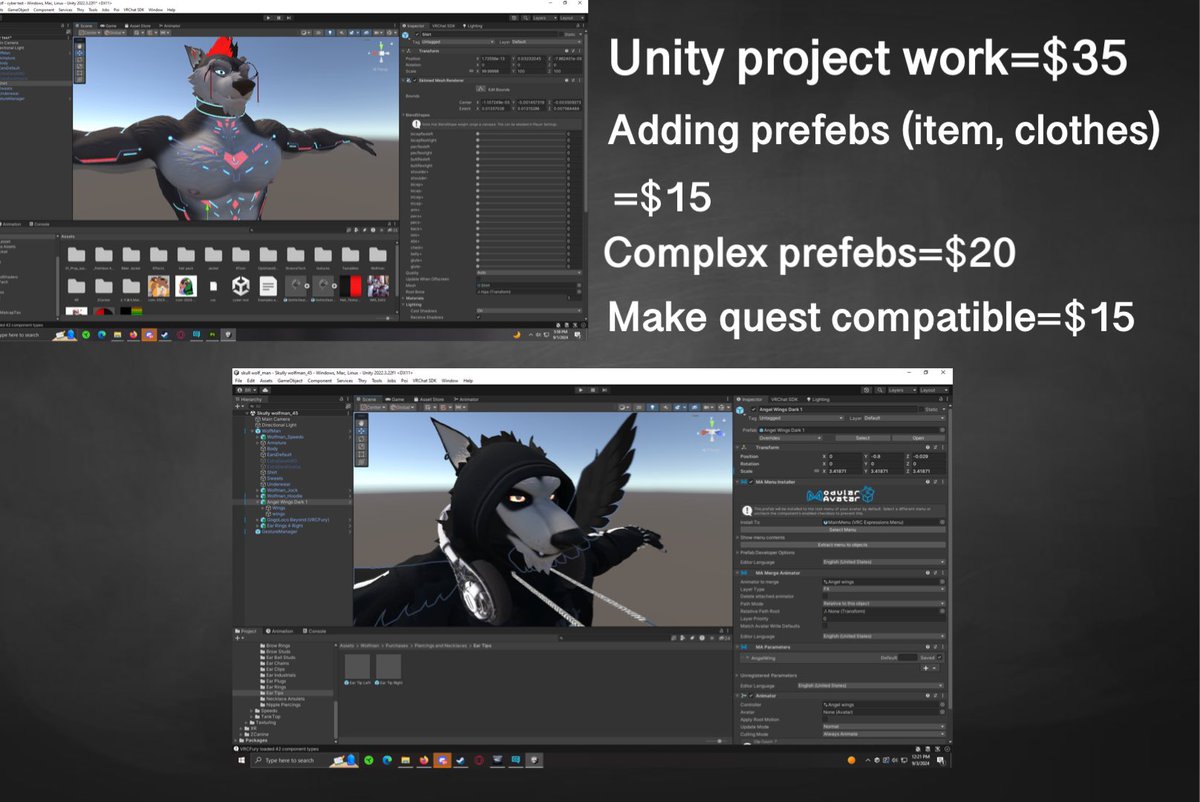Toggle the MA Menu Installer enabled checkbox
This screenshot has width=1200, height=802.
coord(751,482)
